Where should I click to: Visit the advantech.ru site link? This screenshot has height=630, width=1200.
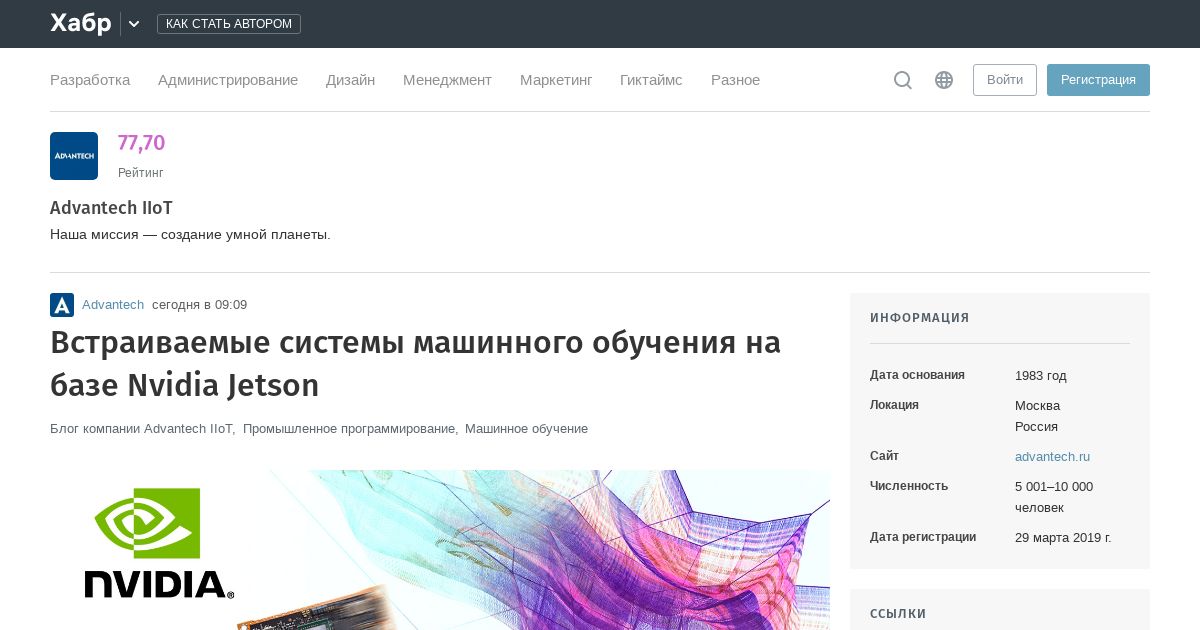click(1052, 457)
